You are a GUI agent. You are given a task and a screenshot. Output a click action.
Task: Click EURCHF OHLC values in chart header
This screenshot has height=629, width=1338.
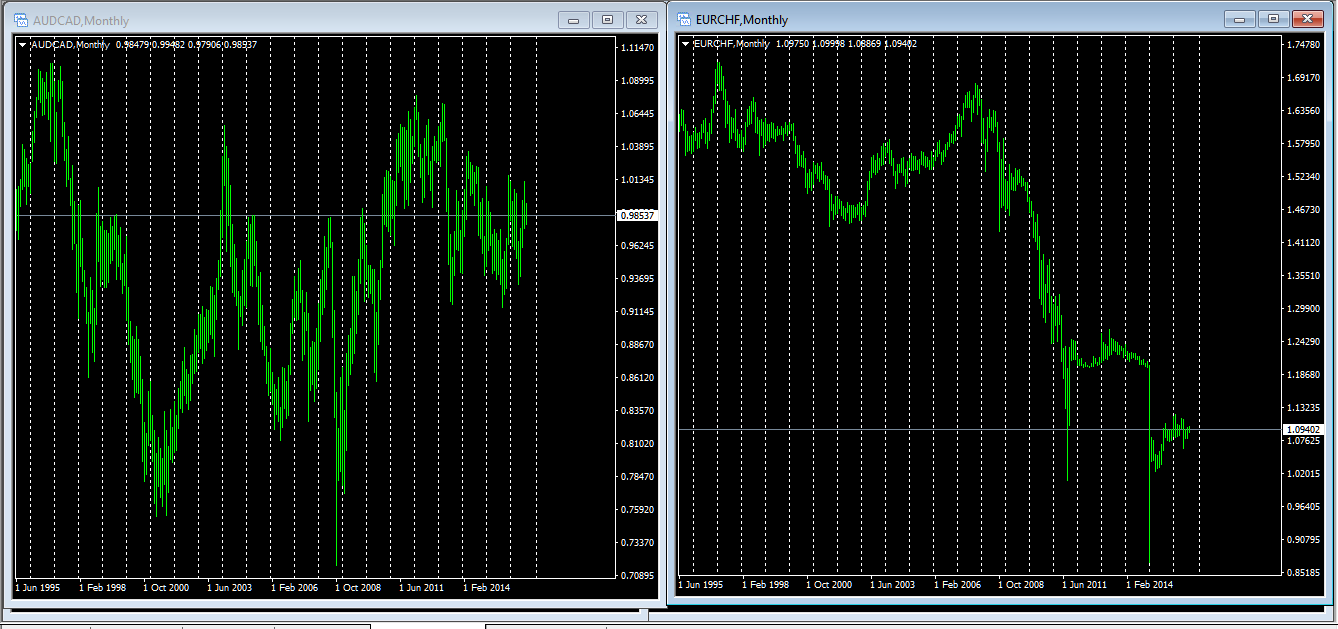coord(846,43)
